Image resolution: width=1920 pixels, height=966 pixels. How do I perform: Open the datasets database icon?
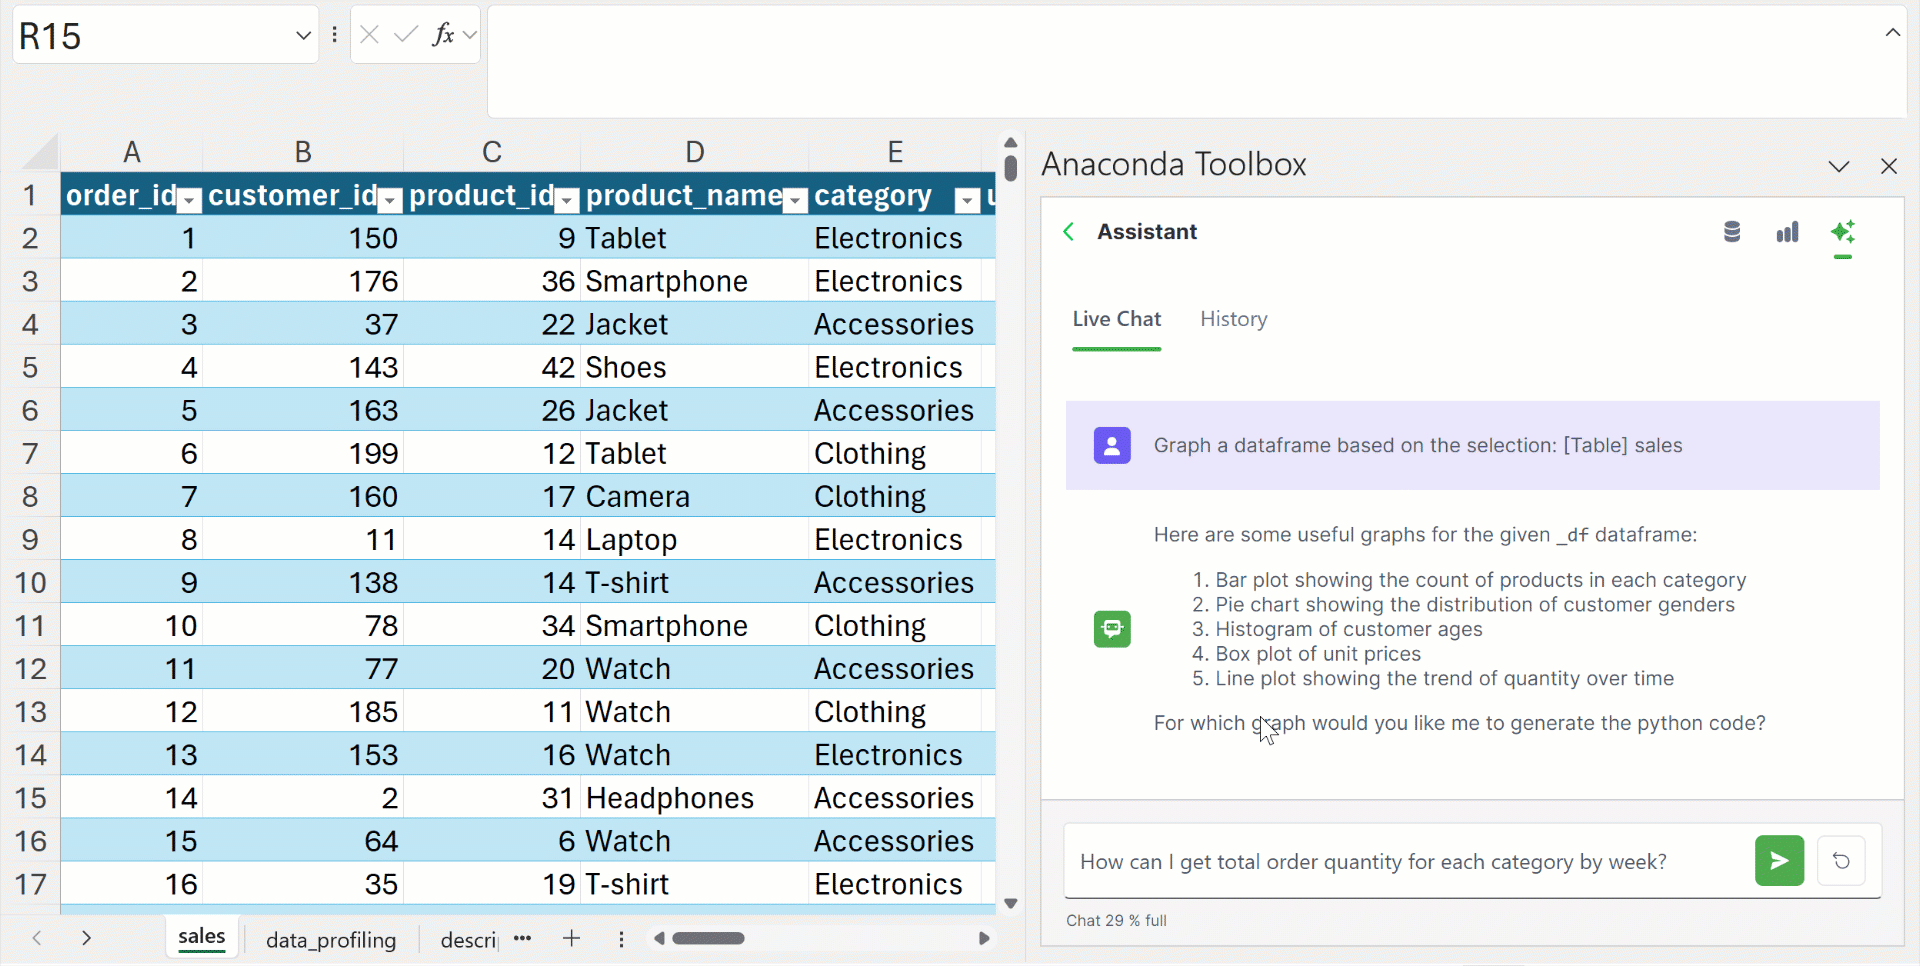[1732, 232]
